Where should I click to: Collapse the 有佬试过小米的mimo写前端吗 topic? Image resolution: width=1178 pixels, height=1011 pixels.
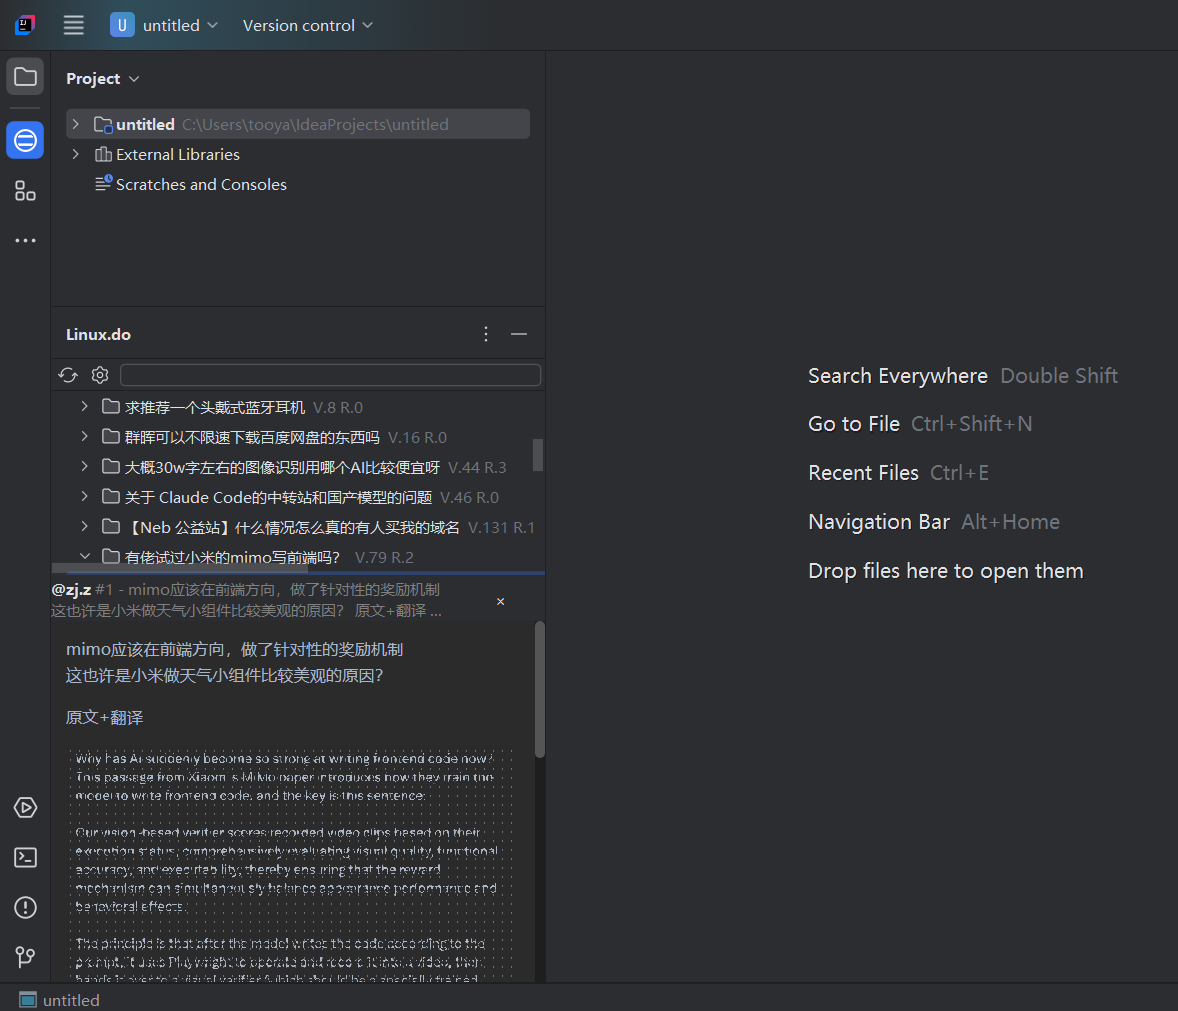point(84,557)
